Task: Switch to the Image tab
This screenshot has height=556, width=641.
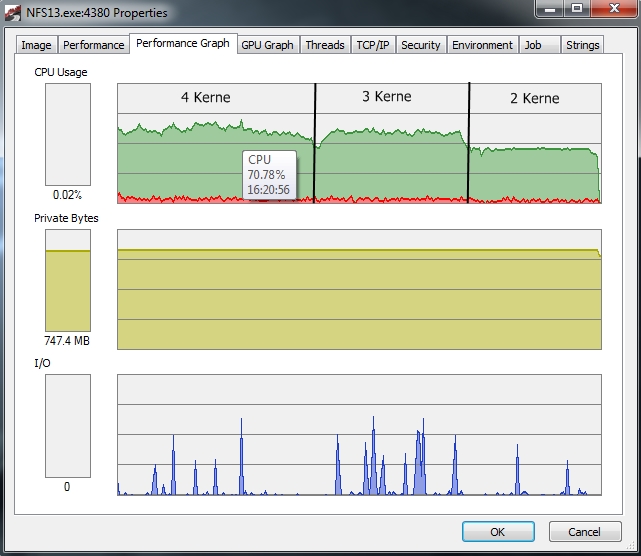Action: (x=36, y=45)
